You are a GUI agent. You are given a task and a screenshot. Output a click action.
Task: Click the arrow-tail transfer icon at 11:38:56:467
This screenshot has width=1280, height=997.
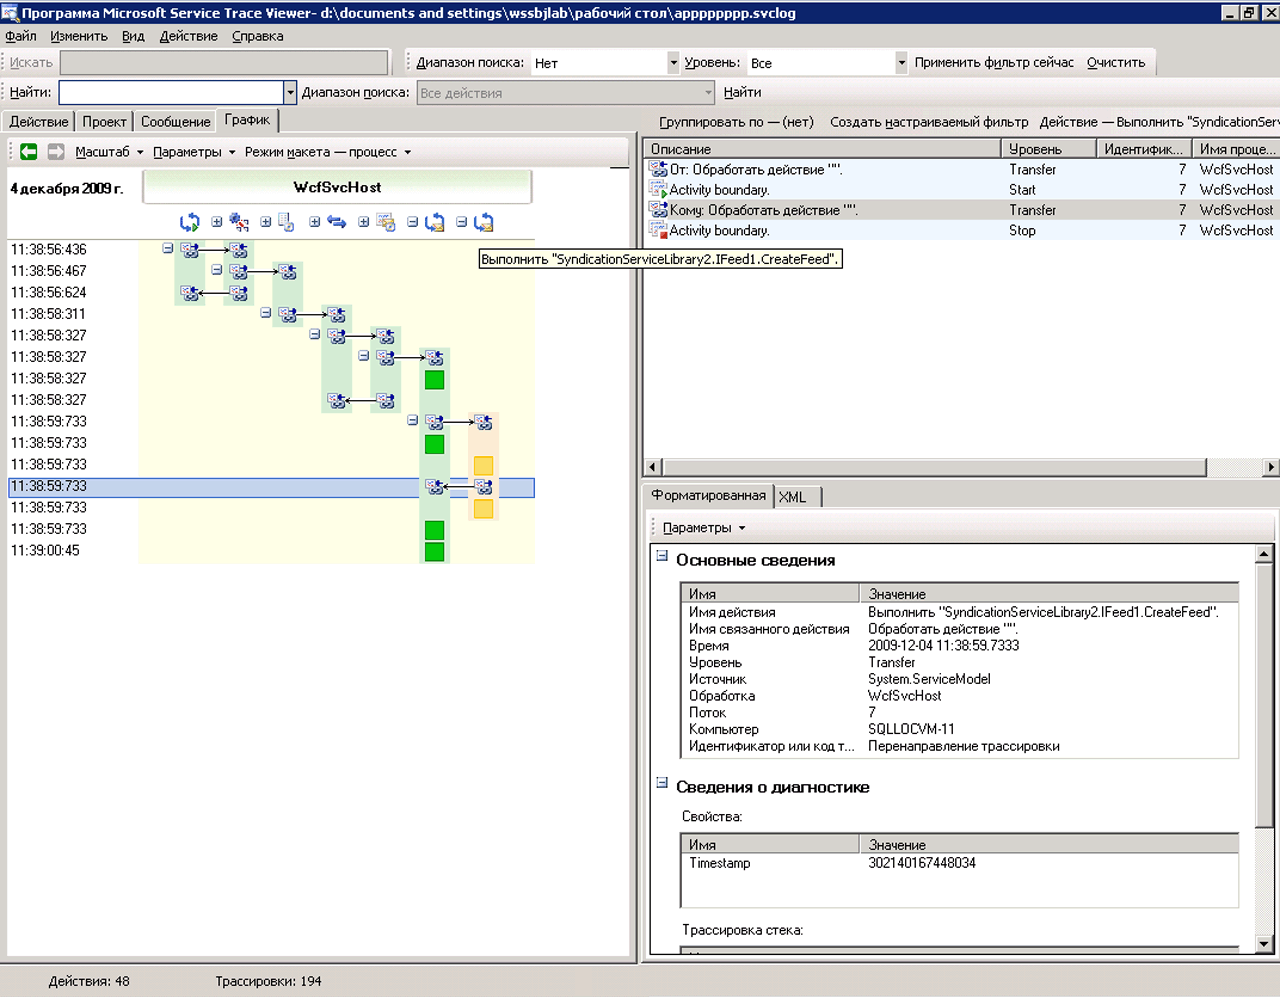pos(238,271)
